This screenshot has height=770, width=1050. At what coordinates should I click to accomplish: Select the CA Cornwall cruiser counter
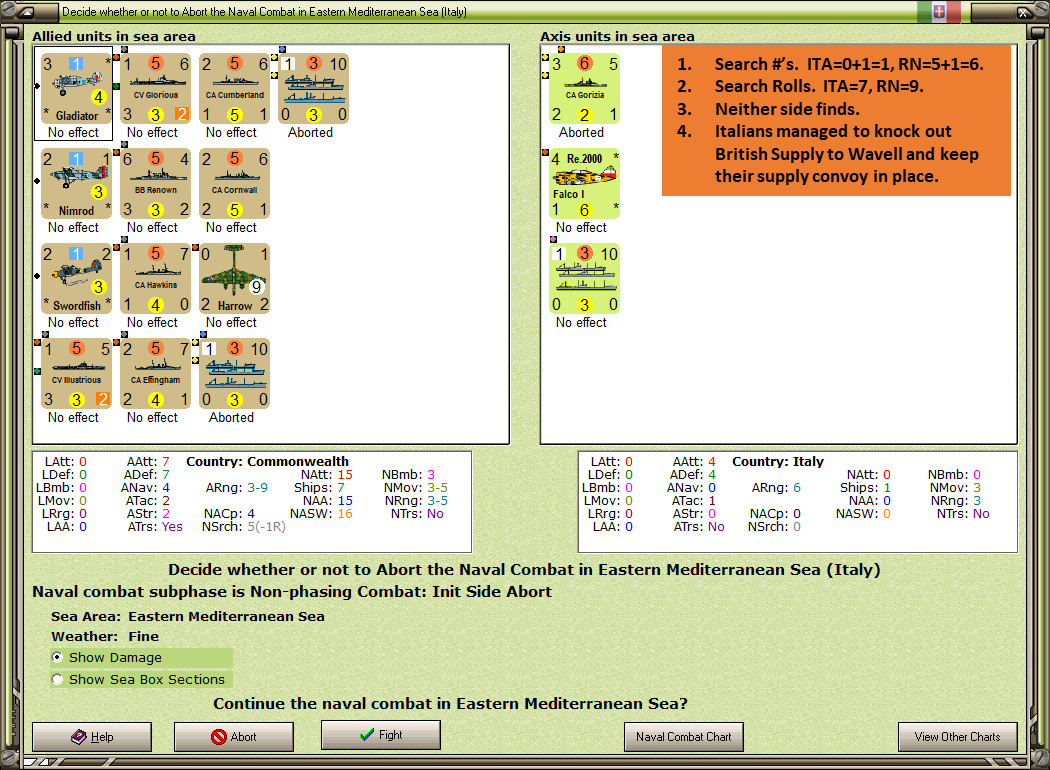pyautogui.click(x=234, y=183)
